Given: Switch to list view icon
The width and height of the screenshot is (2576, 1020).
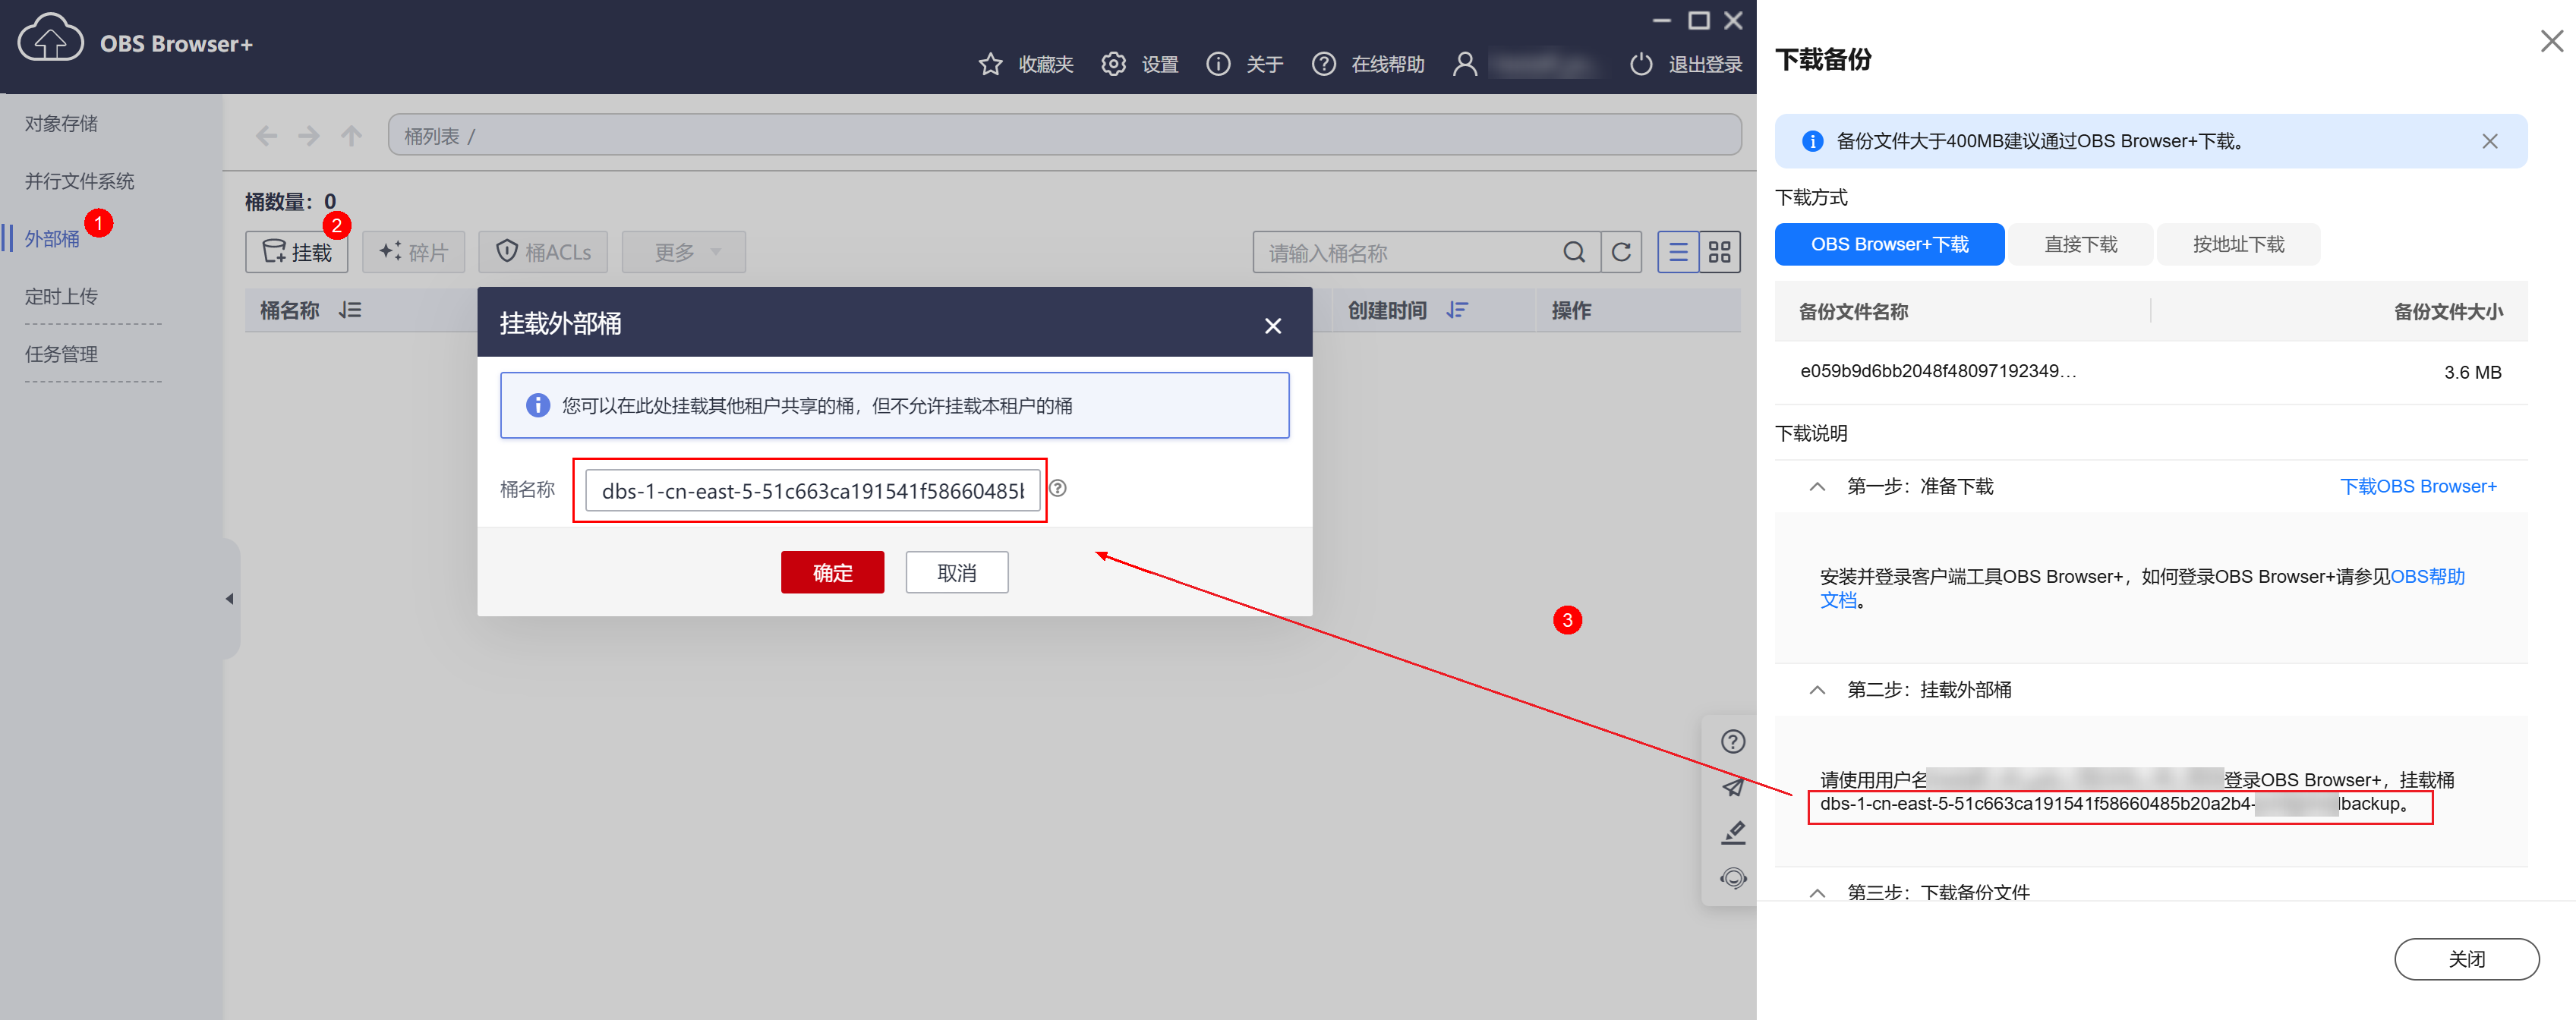Looking at the screenshot, I should point(1678,252).
